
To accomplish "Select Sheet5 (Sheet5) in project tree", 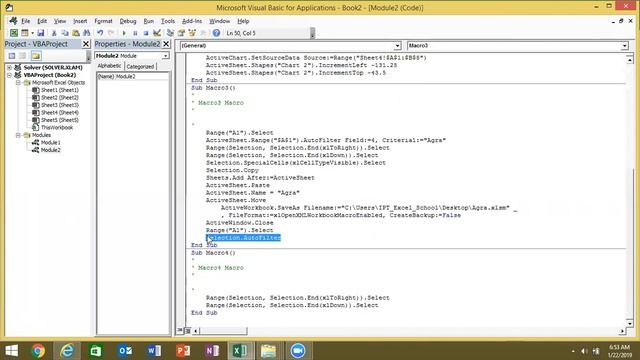I will click(x=60, y=120).
